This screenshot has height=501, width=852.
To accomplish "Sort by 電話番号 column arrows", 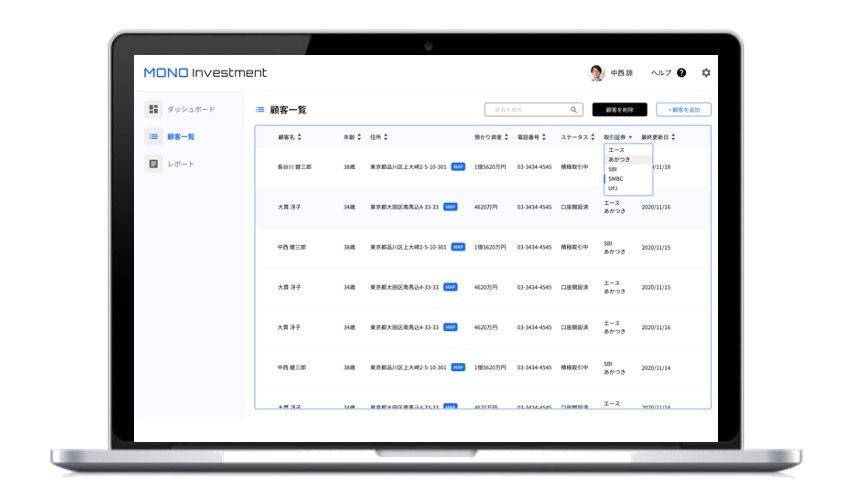I will coord(544,137).
